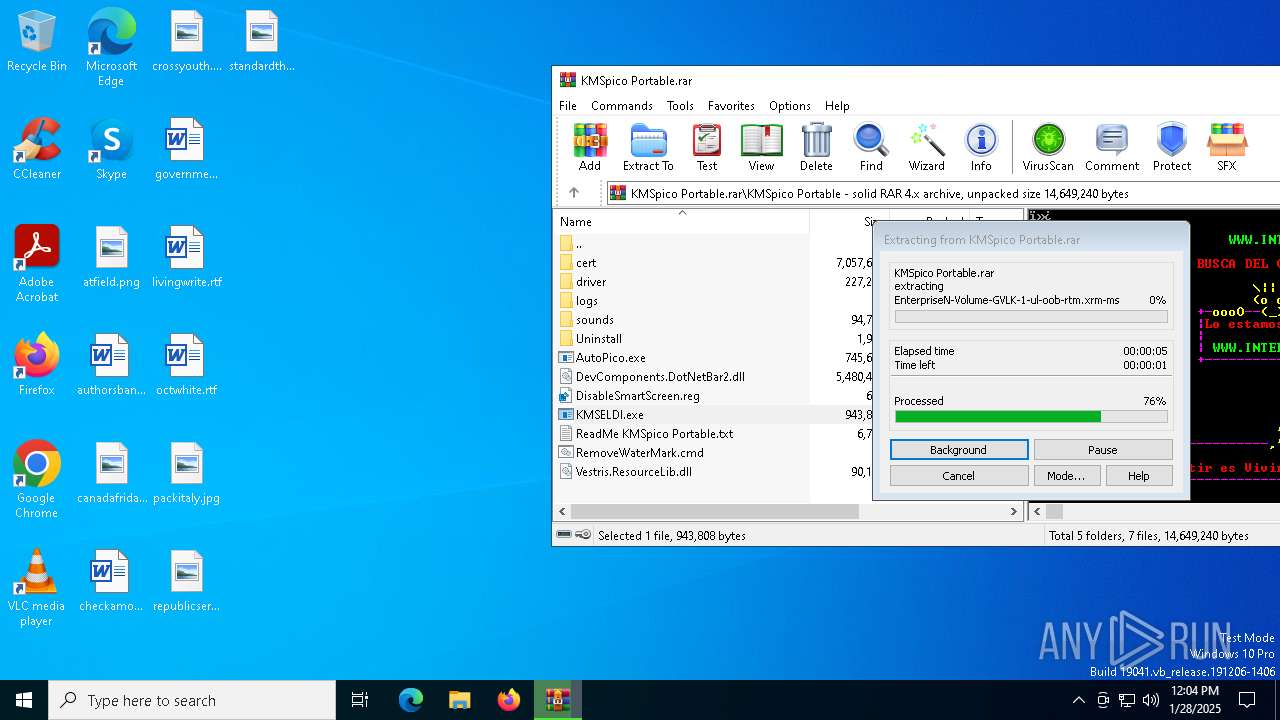
Task: Open the notification center icon
Action: (1247, 700)
